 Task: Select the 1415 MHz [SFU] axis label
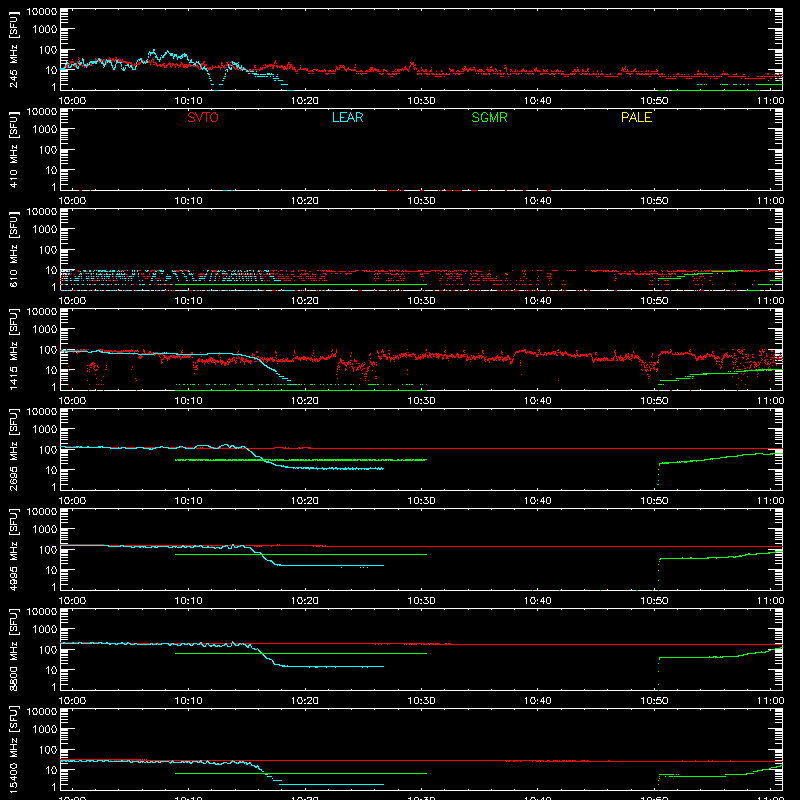(x=14, y=350)
